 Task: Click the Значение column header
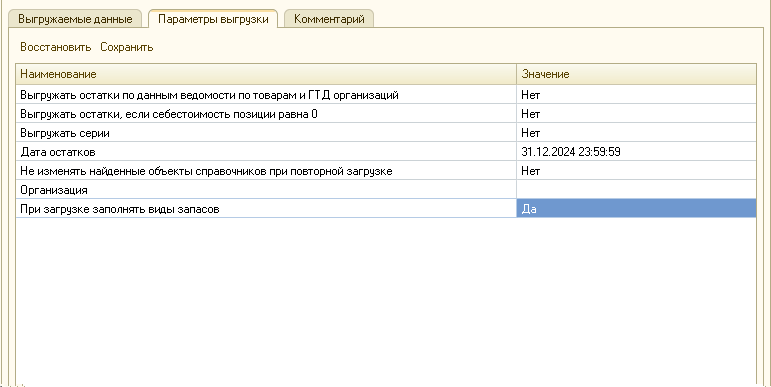[x=636, y=74]
